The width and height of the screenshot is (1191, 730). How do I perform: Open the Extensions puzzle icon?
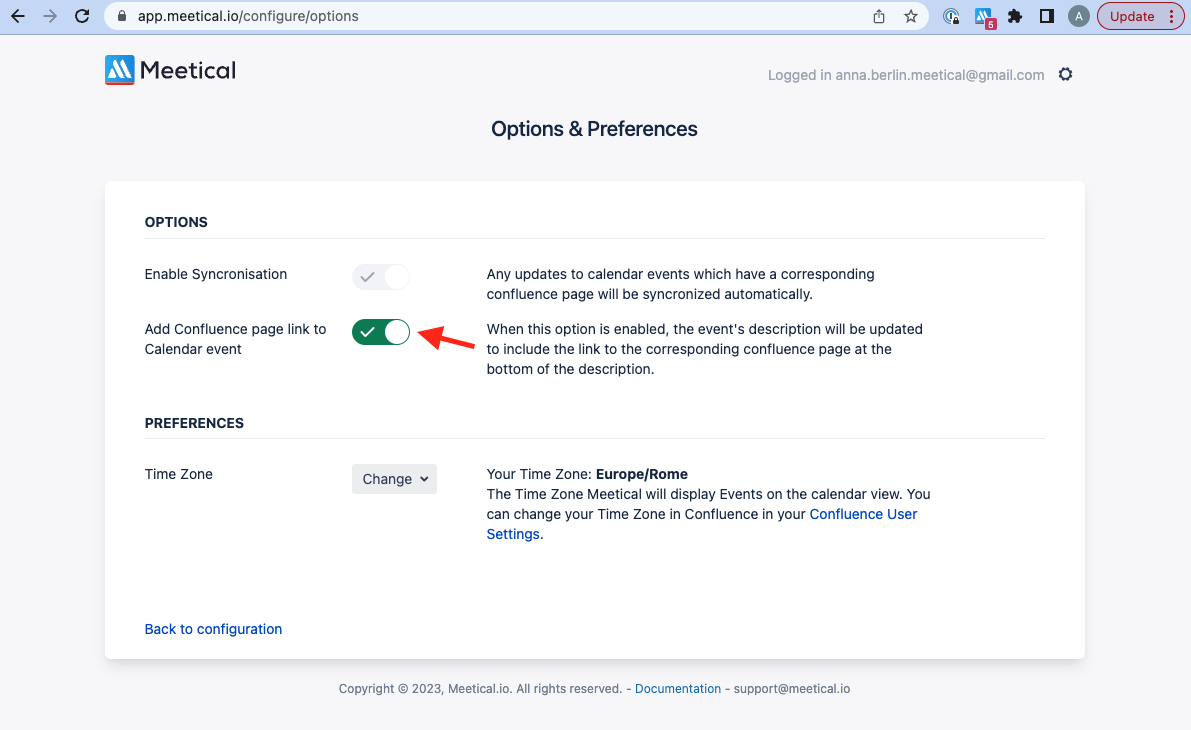pyautogui.click(x=1015, y=16)
